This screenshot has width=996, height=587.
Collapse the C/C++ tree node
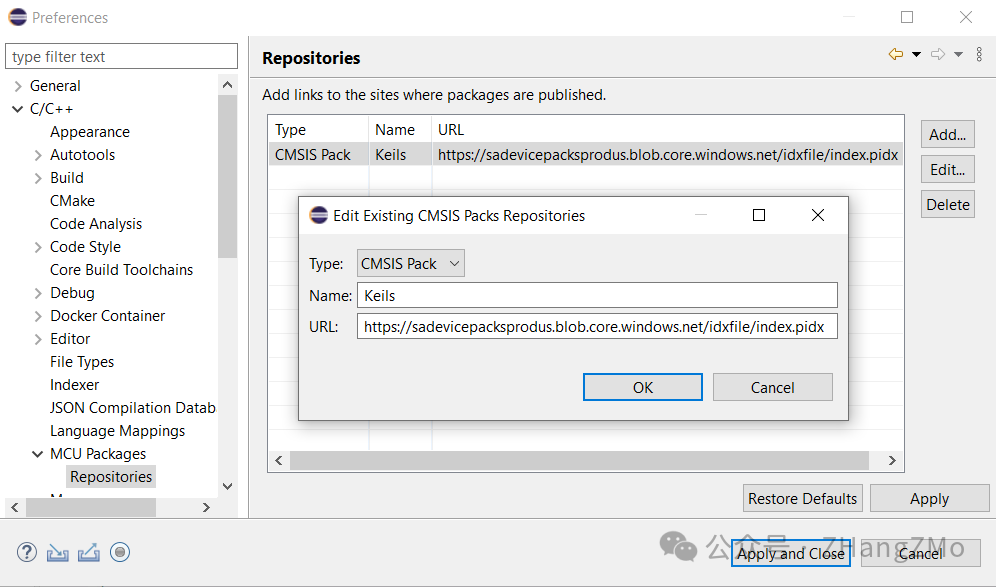18,109
